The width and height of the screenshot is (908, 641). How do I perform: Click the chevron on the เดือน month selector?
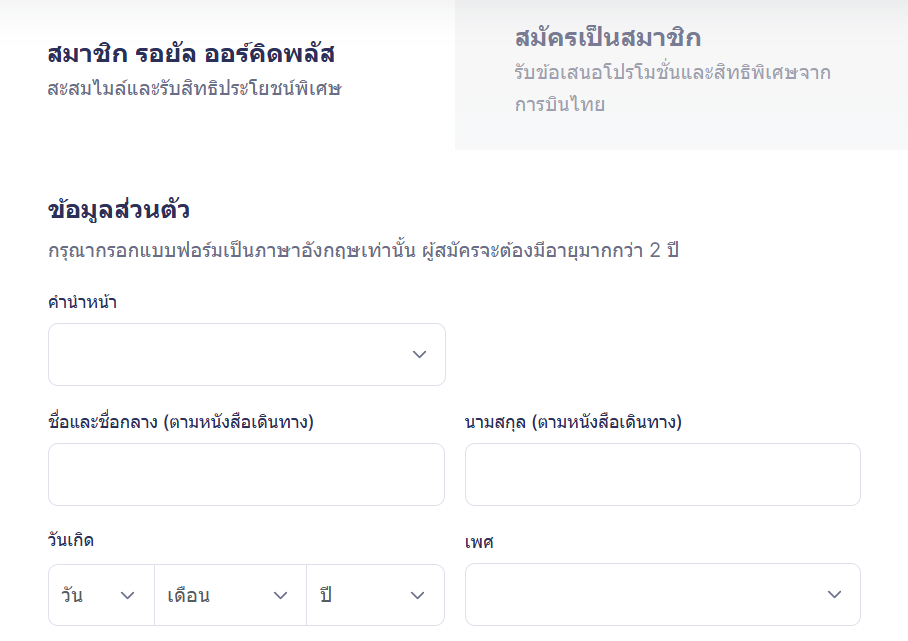click(x=281, y=595)
